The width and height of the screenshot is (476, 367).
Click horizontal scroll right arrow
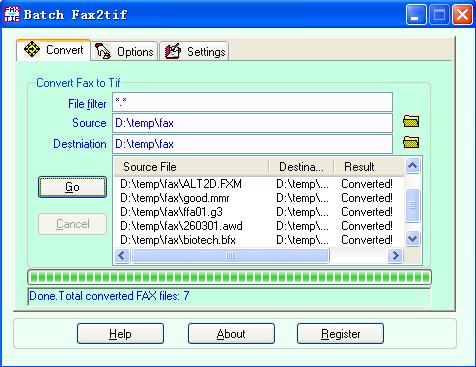tap(395, 256)
